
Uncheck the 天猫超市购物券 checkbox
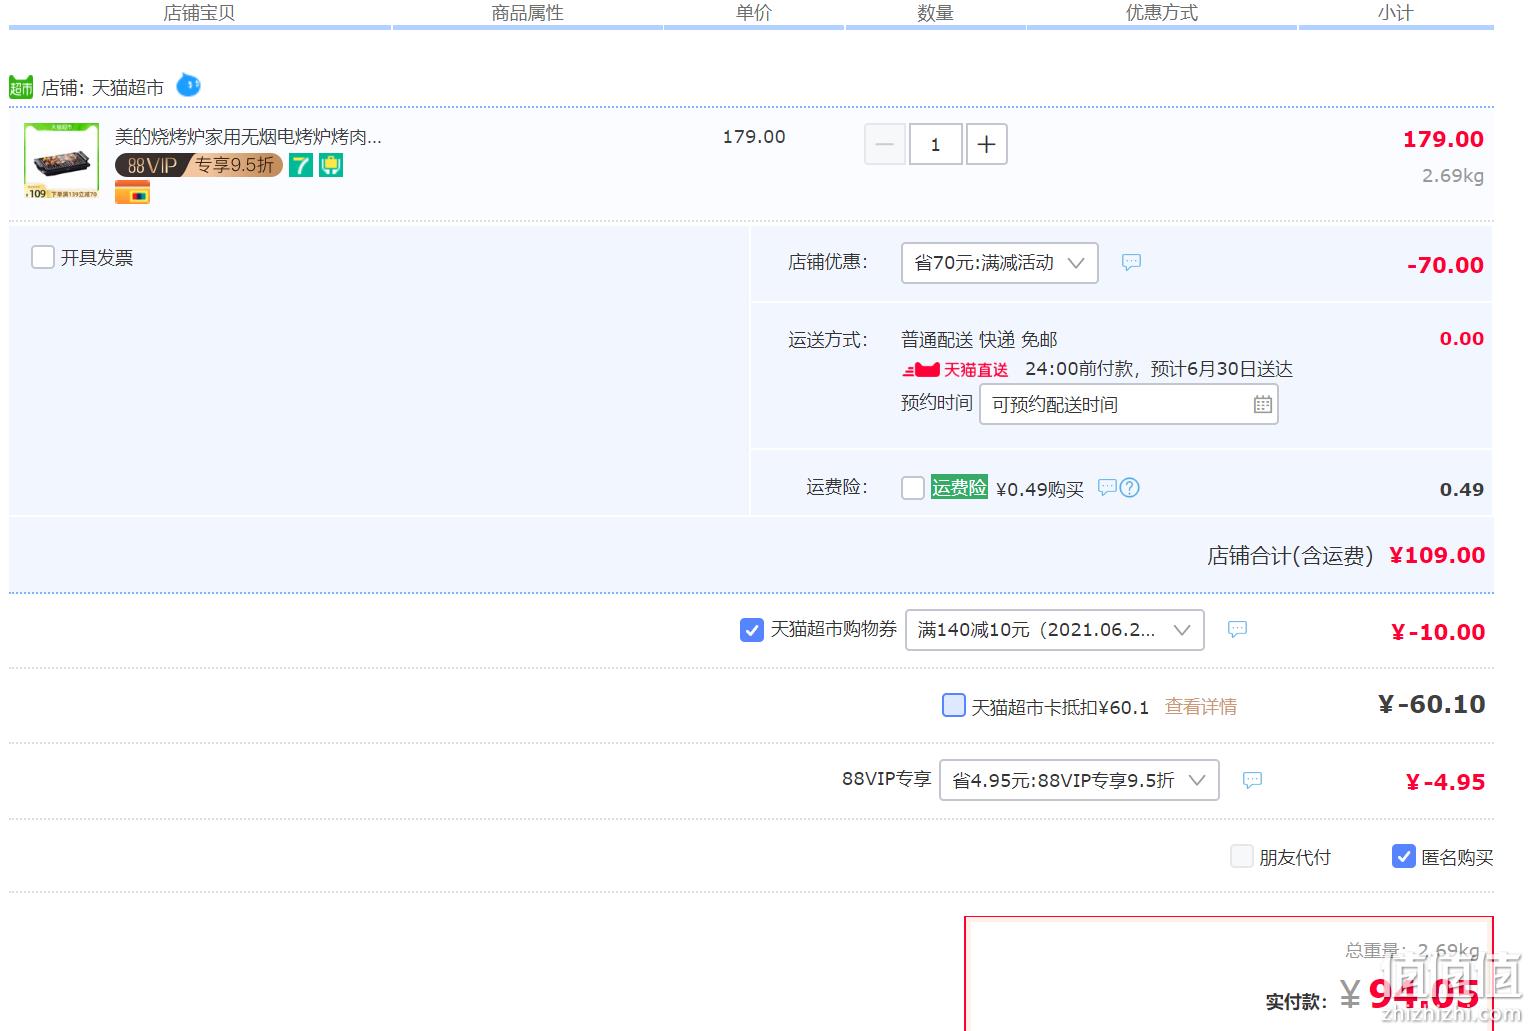752,630
